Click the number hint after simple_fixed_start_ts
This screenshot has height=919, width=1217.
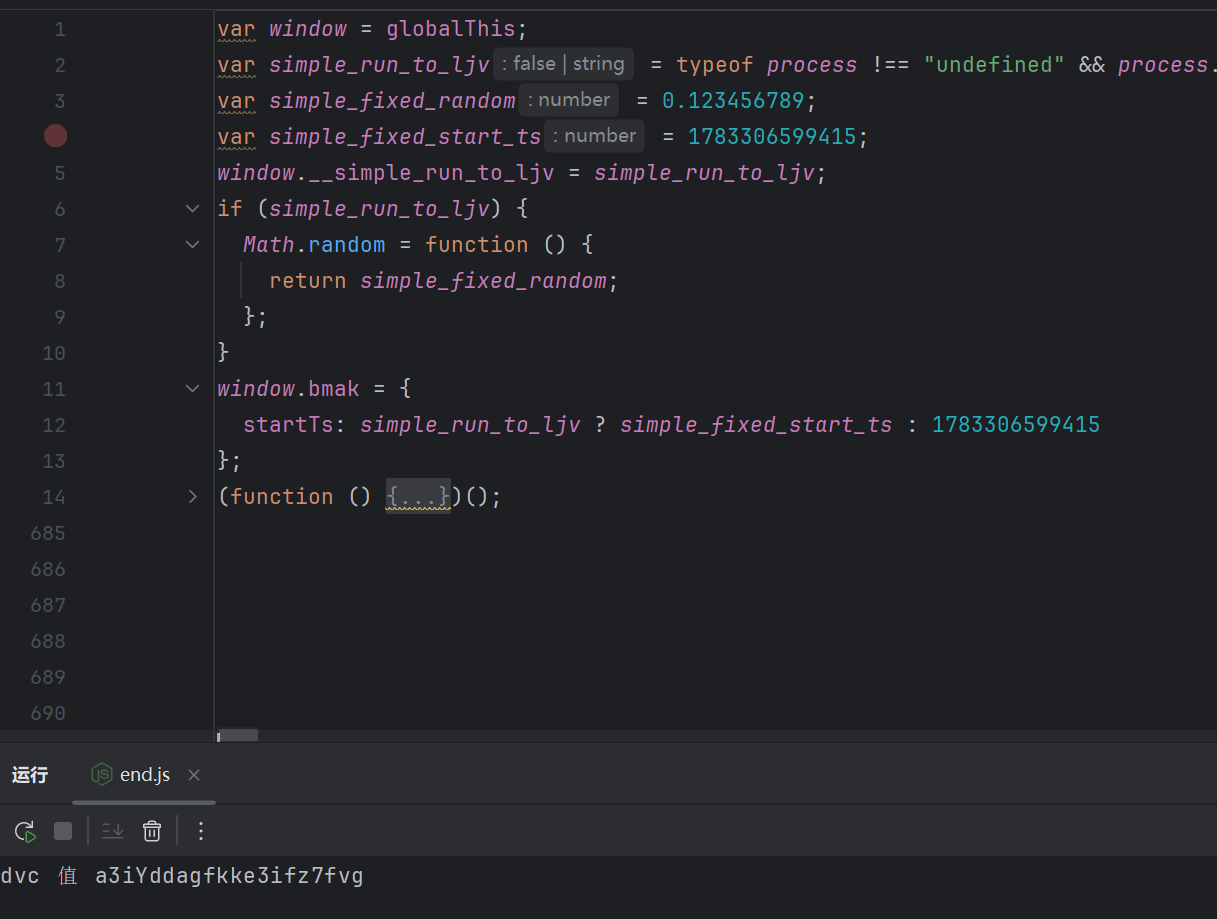click(x=595, y=136)
